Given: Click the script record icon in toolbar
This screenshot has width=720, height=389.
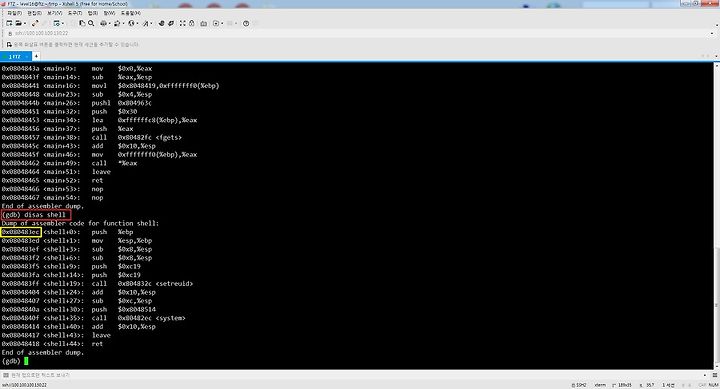Looking at the screenshot, I should click(216, 23).
